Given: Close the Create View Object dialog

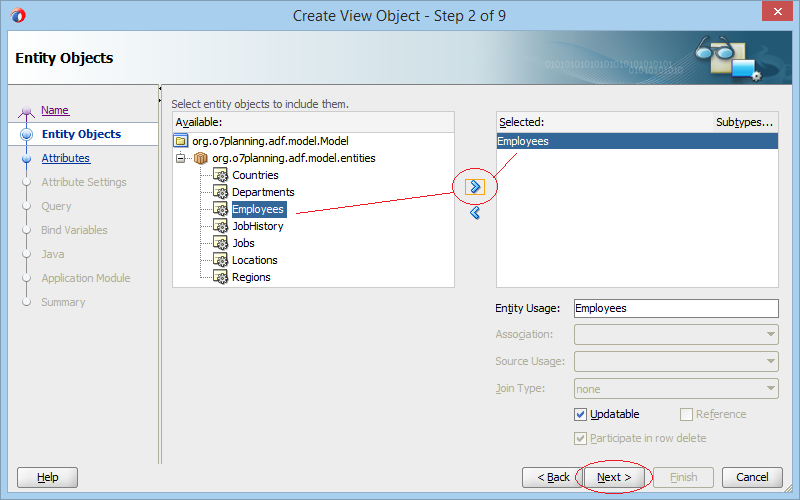Looking at the screenshot, I should click(x=777, y=11).
